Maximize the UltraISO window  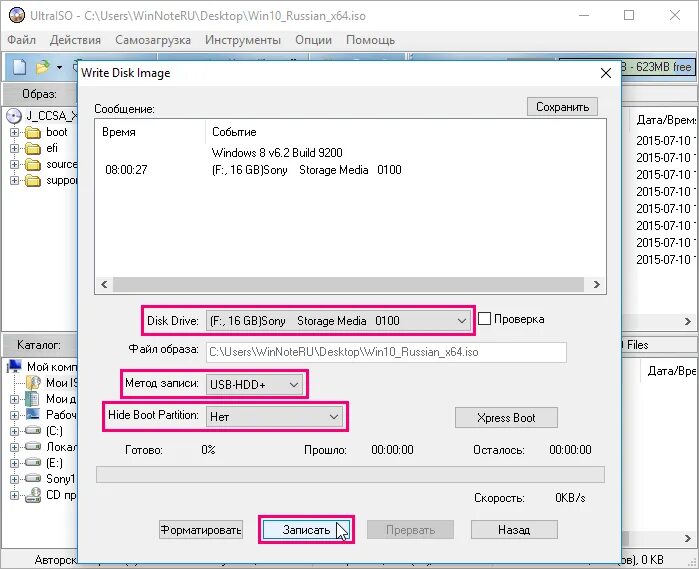point(629,15)
